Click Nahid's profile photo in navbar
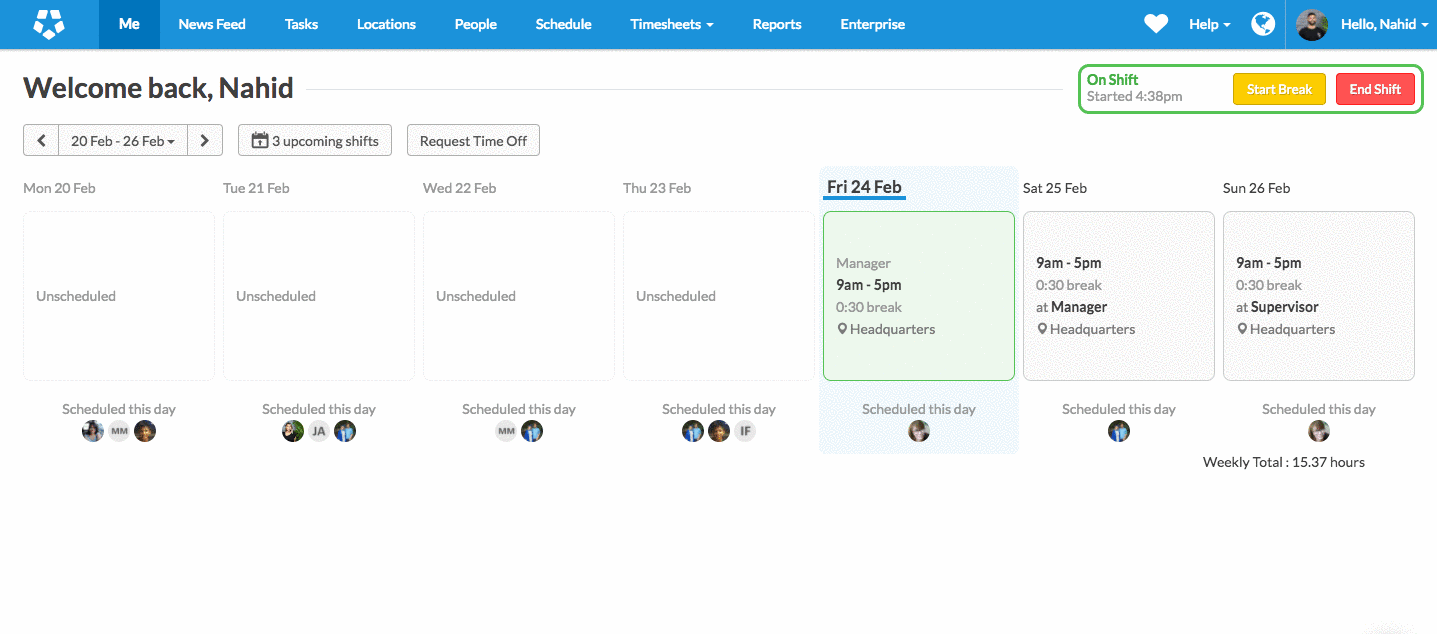Image resolution: width=1437 pixels, height=634 pixels. pos(1311,25)
